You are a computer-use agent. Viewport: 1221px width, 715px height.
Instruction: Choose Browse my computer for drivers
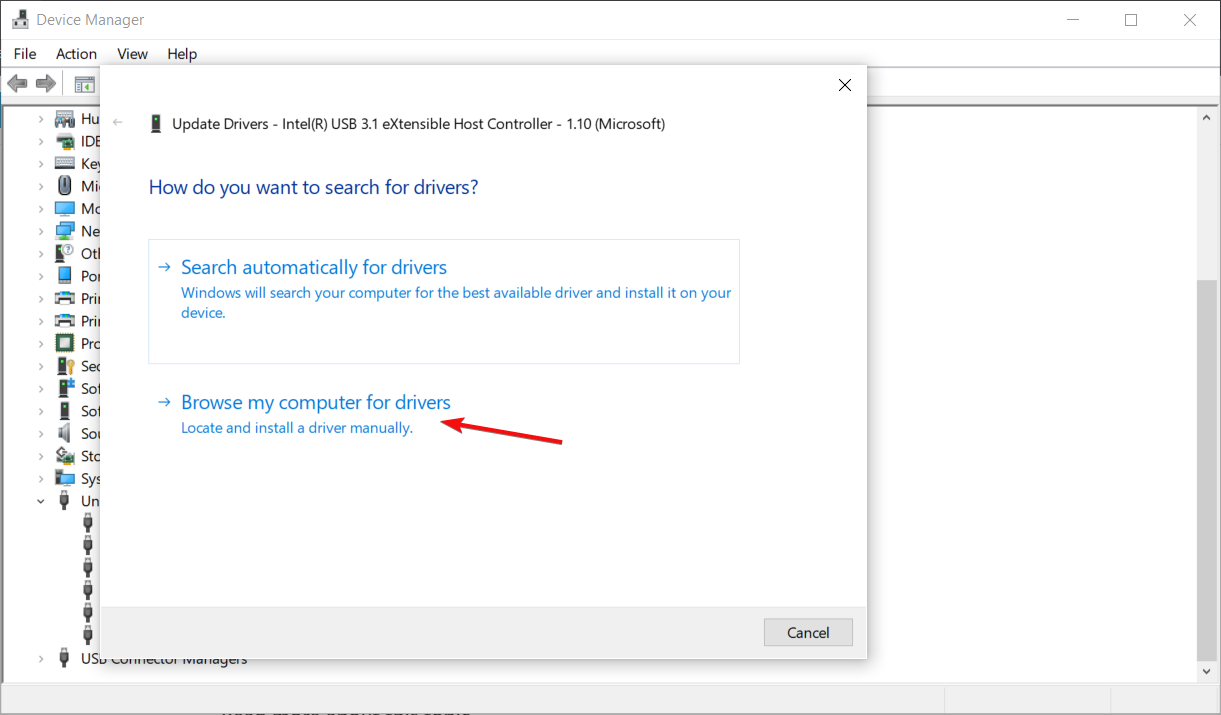(315, 402)
